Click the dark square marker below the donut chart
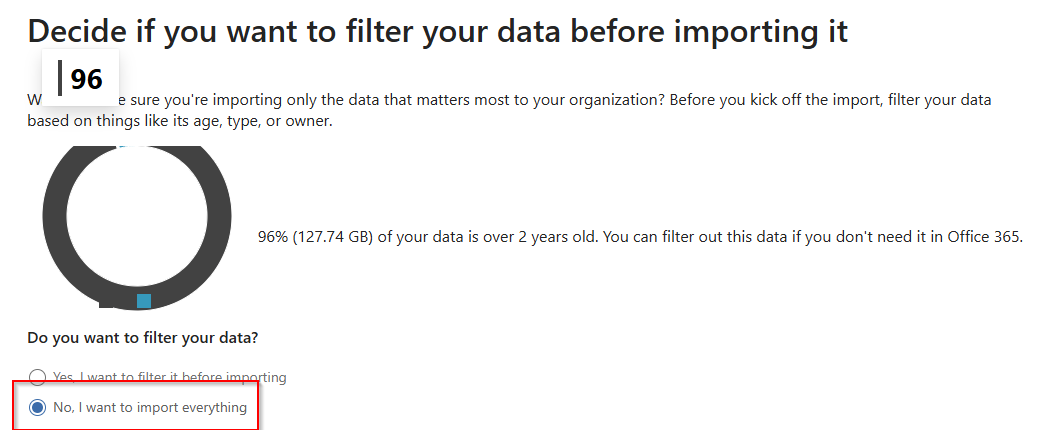The width and height of the screenshot is (1055, 430). coord(106,302)
